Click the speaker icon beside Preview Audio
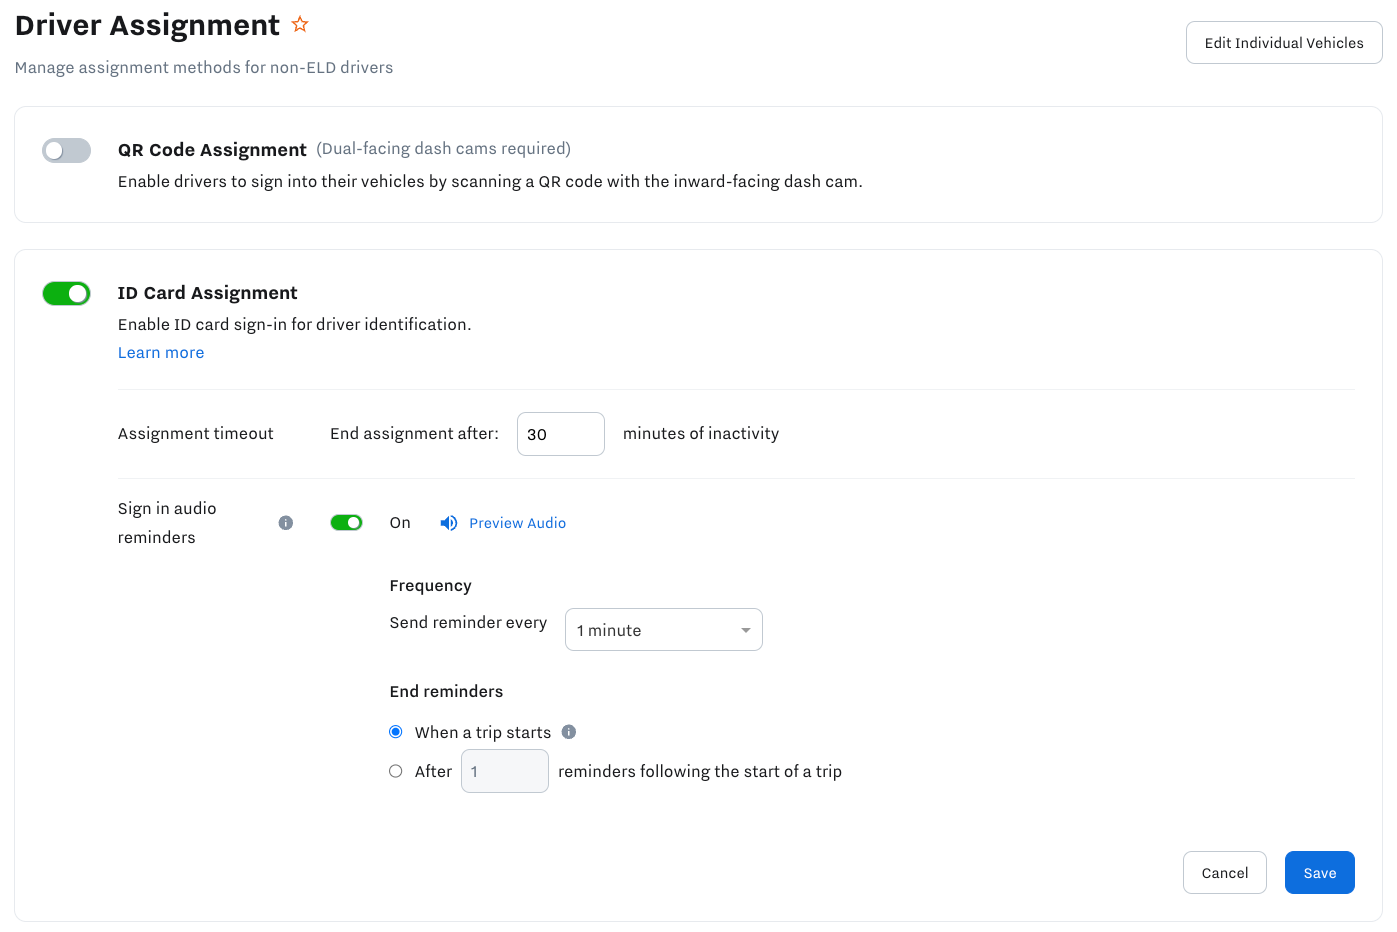 [x=447, y=522]
